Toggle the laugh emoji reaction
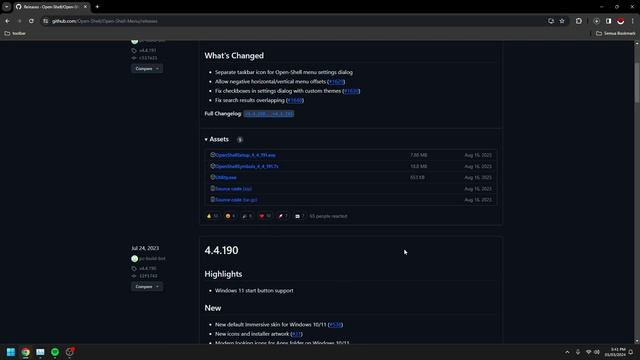 coord(230,216)
